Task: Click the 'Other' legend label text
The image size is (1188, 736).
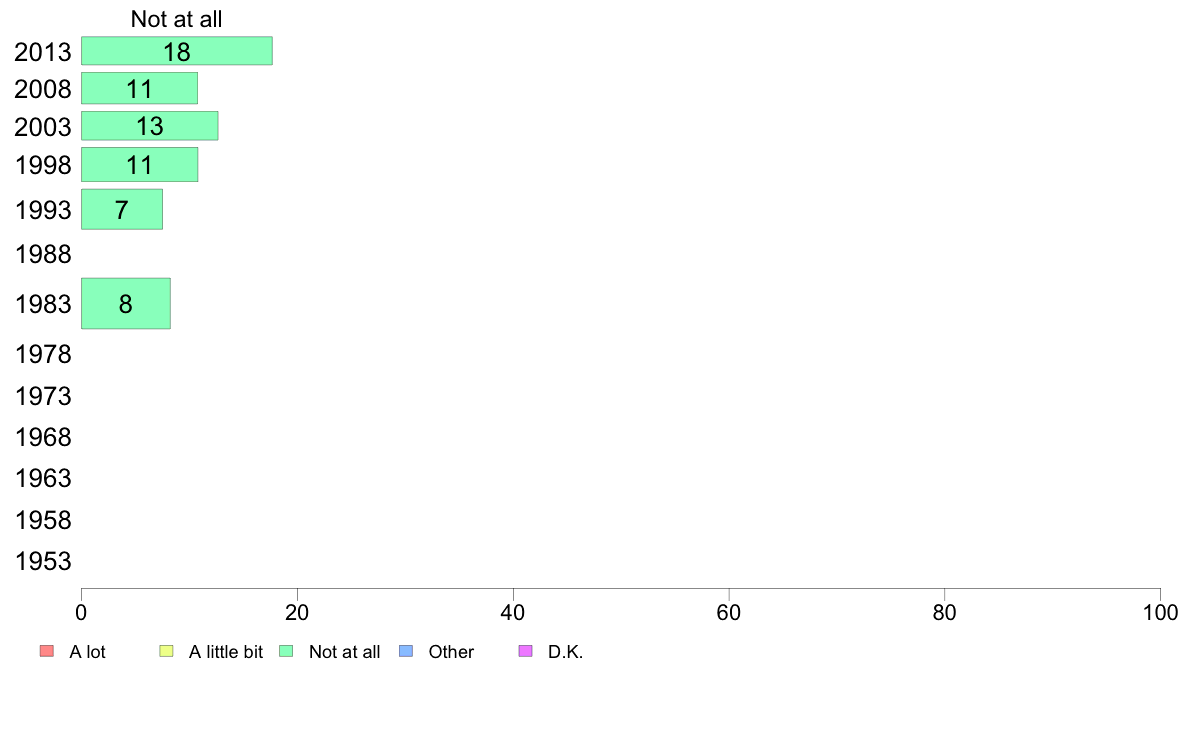Action: click(x=451, y=652)
